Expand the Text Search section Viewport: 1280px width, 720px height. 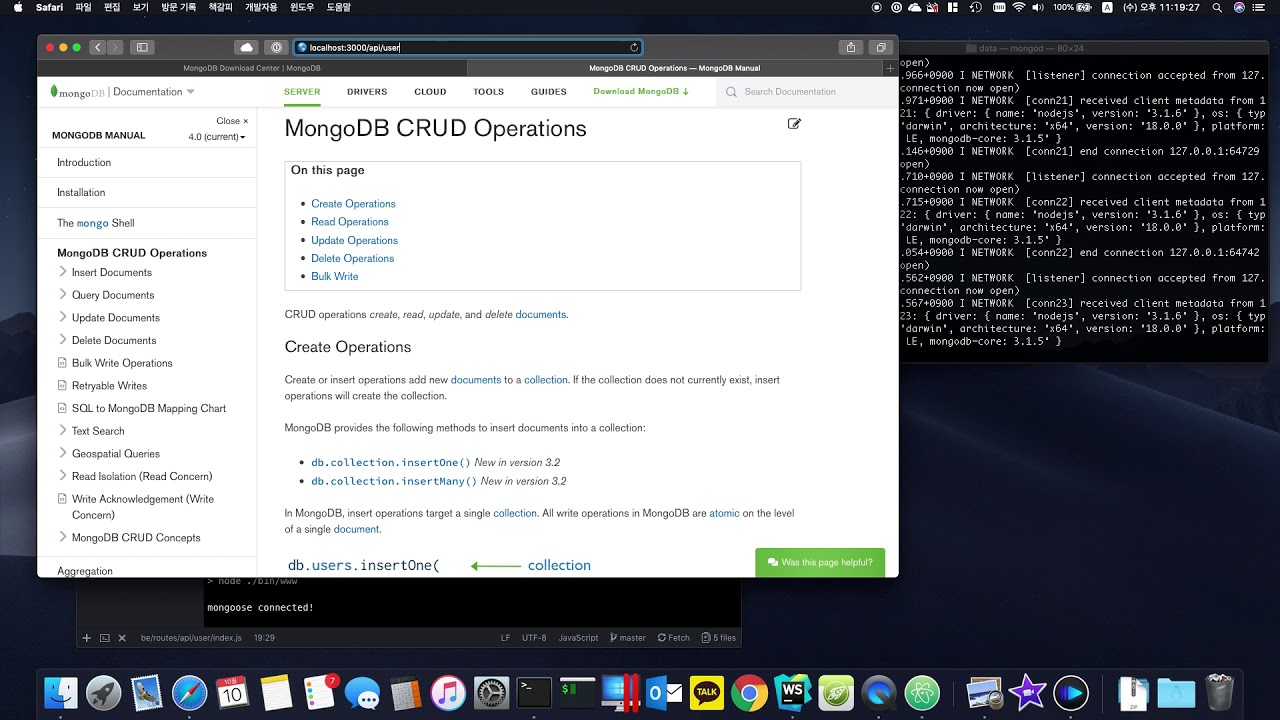point(63,431)
